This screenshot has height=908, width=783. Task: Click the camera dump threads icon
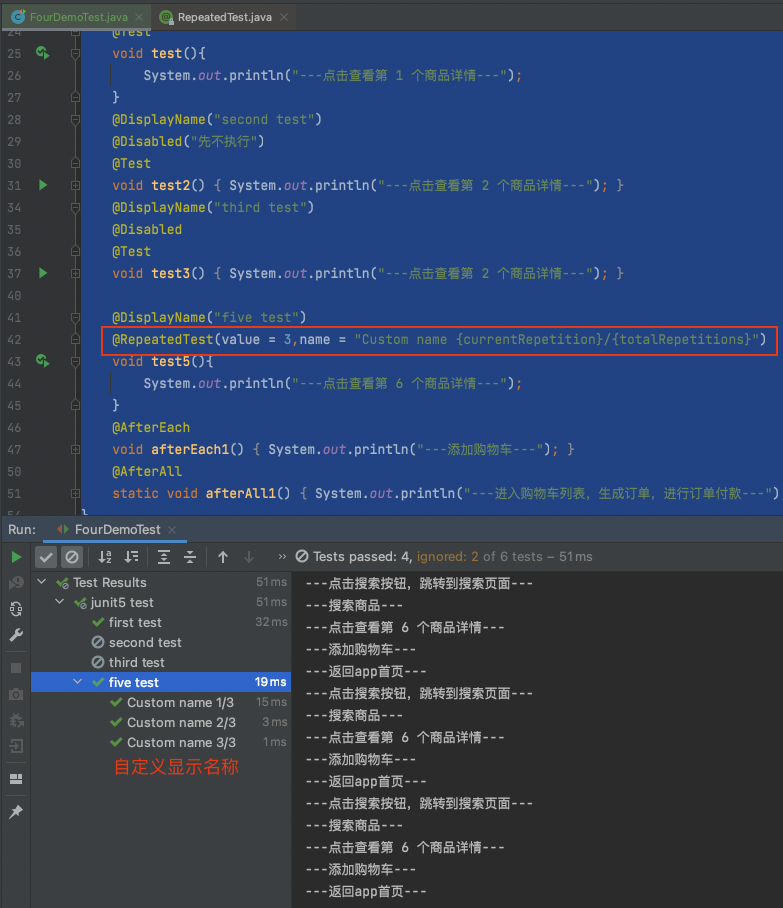click(16, 694)
